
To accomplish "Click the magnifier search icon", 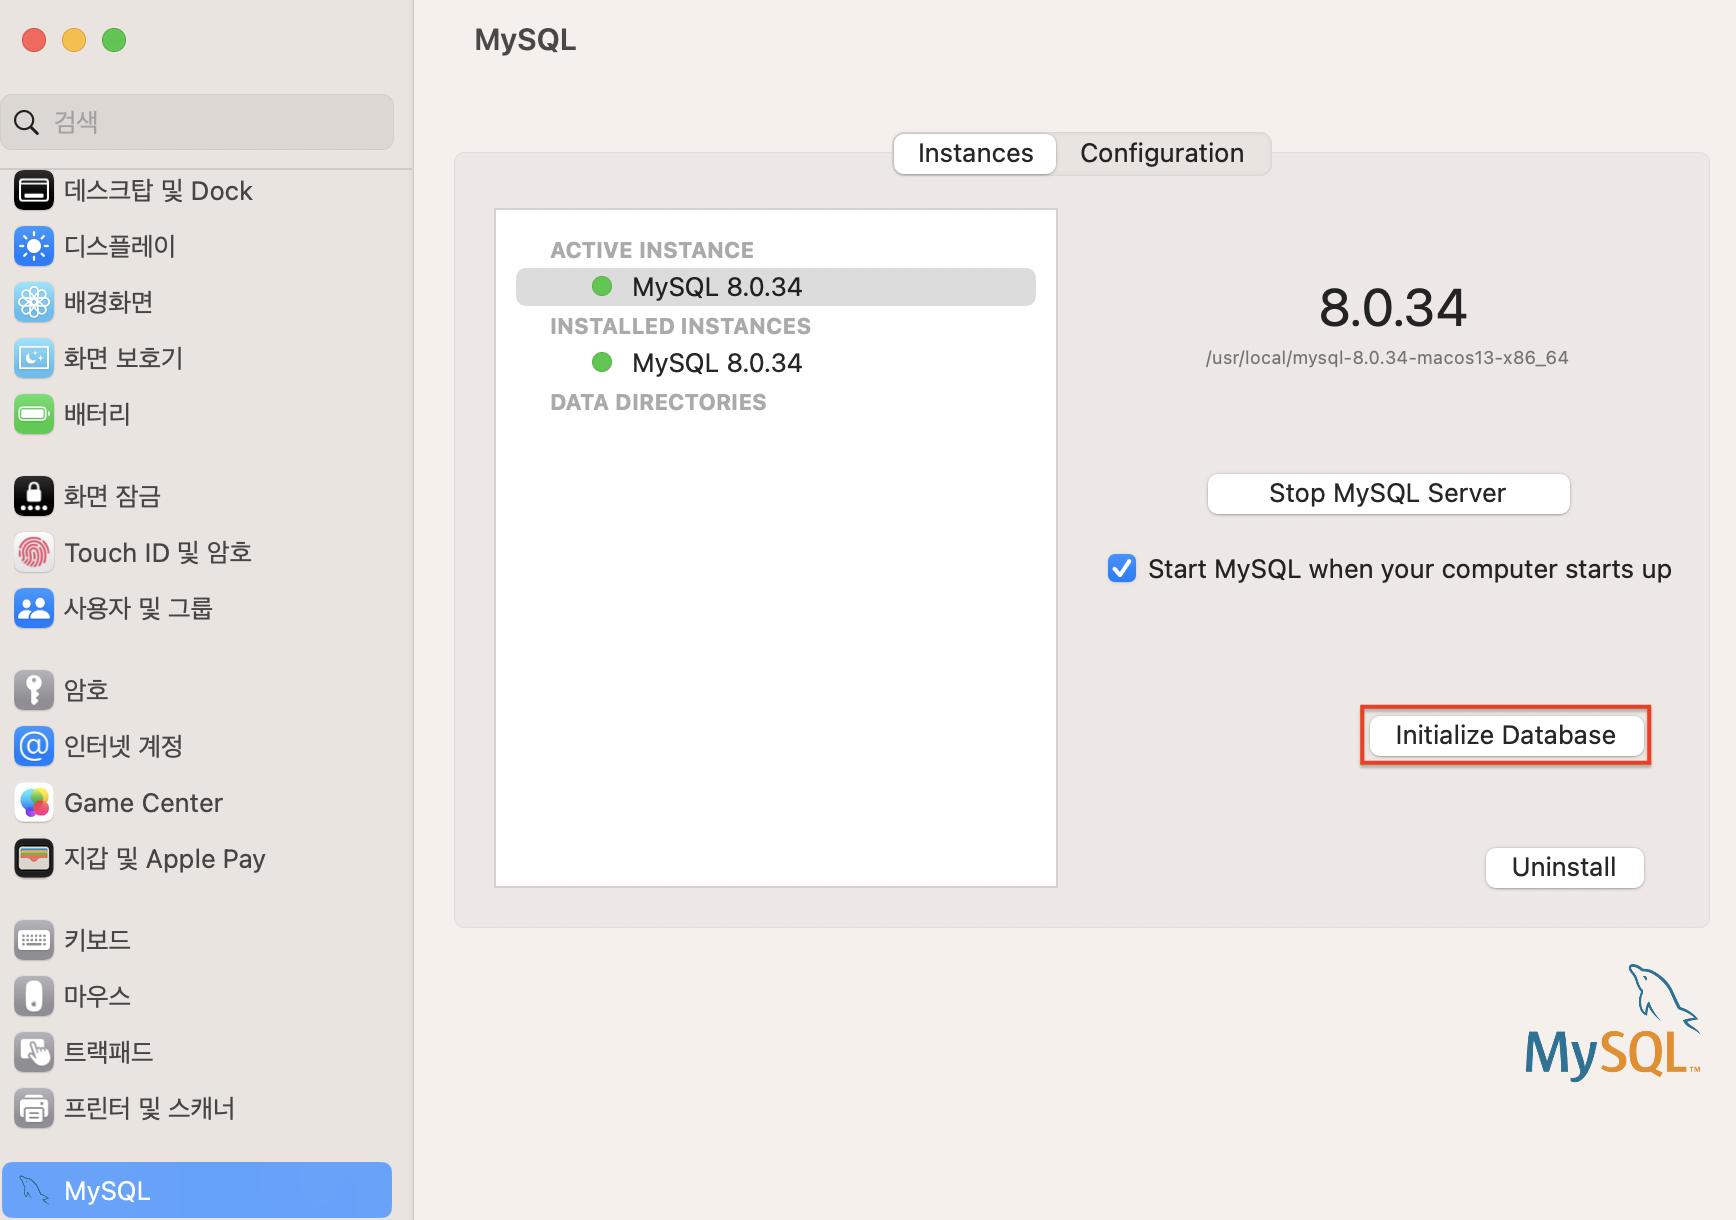I will point(27,122).
